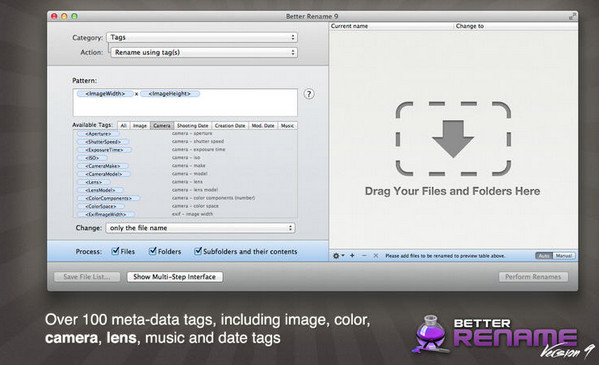
Task: Click Show Multi-Step Interface button
Action: click(175, 277)
